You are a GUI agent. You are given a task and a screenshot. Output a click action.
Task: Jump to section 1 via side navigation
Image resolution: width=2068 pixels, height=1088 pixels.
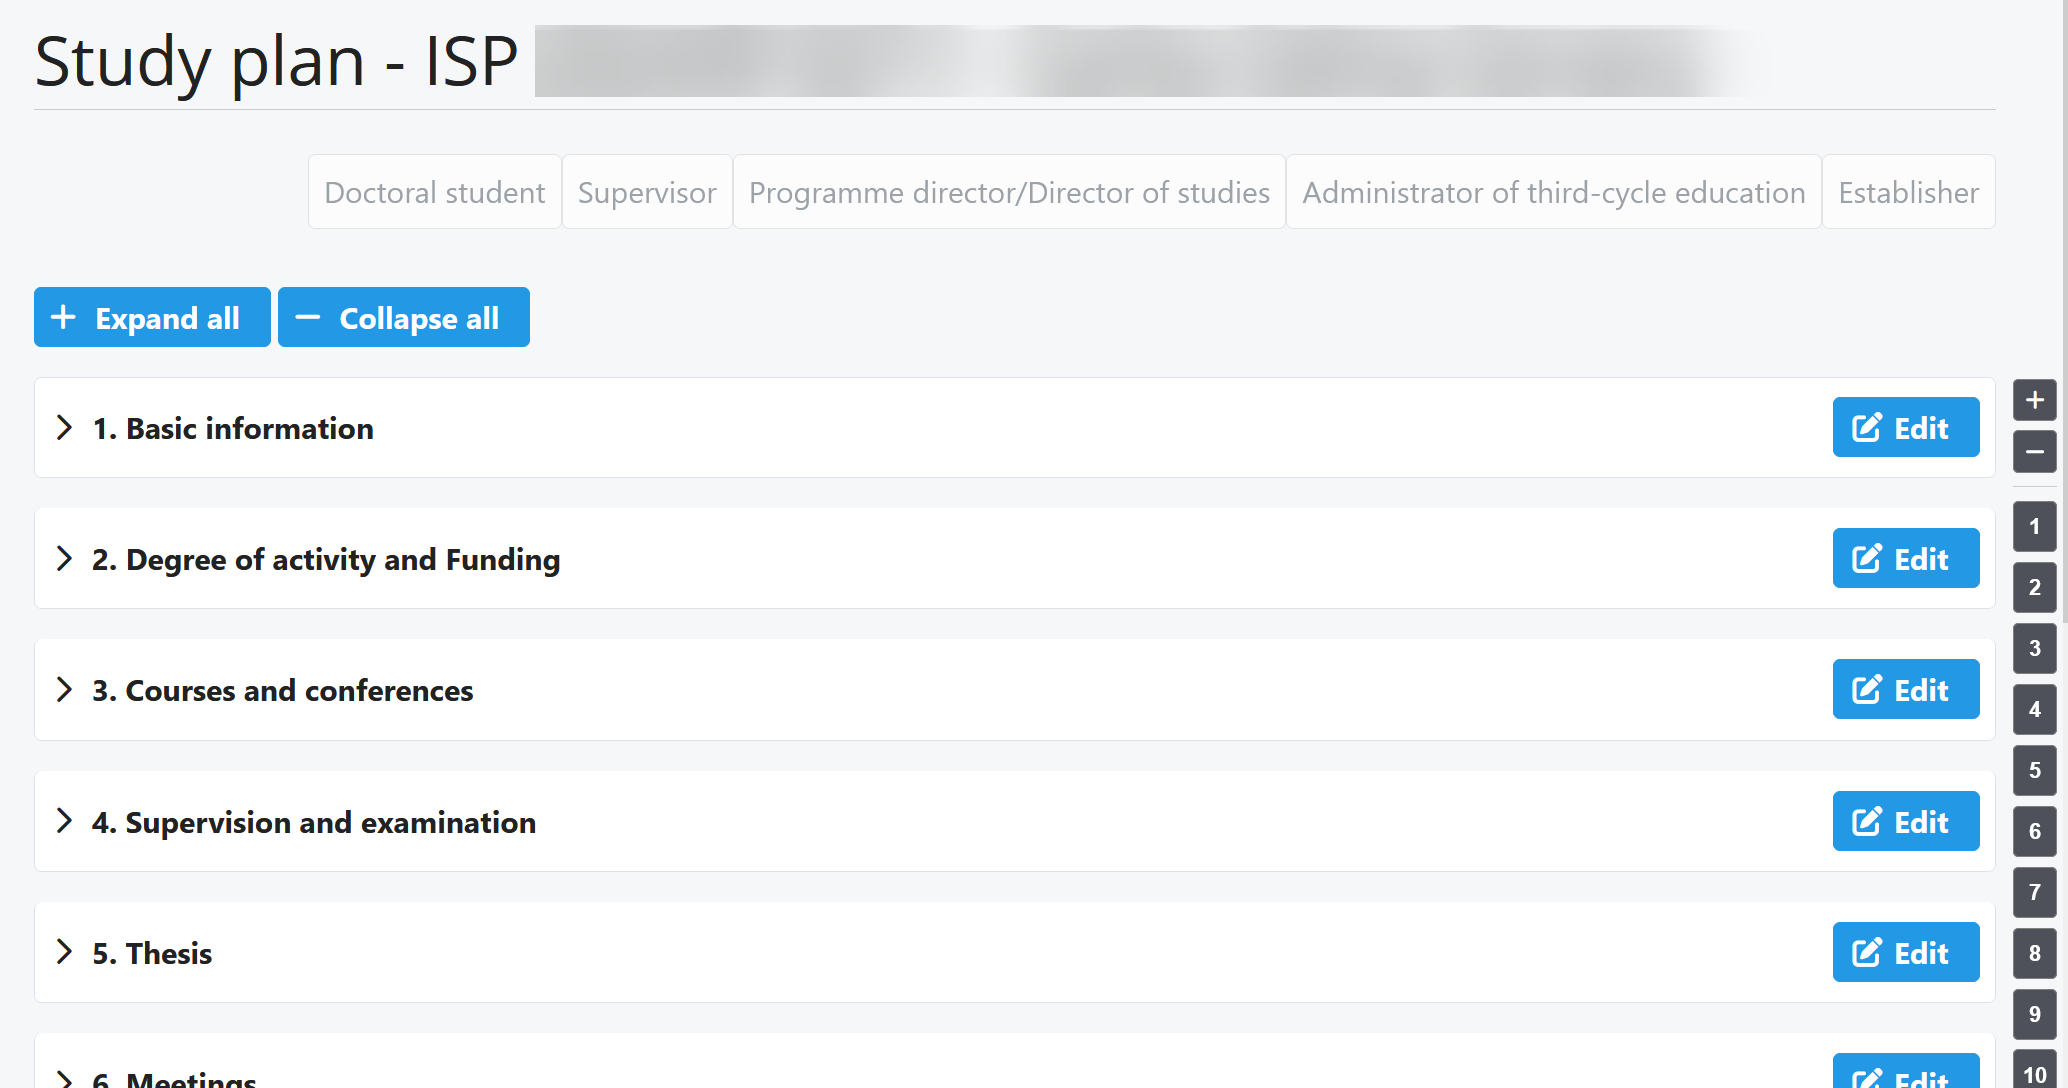(2034, 527)
